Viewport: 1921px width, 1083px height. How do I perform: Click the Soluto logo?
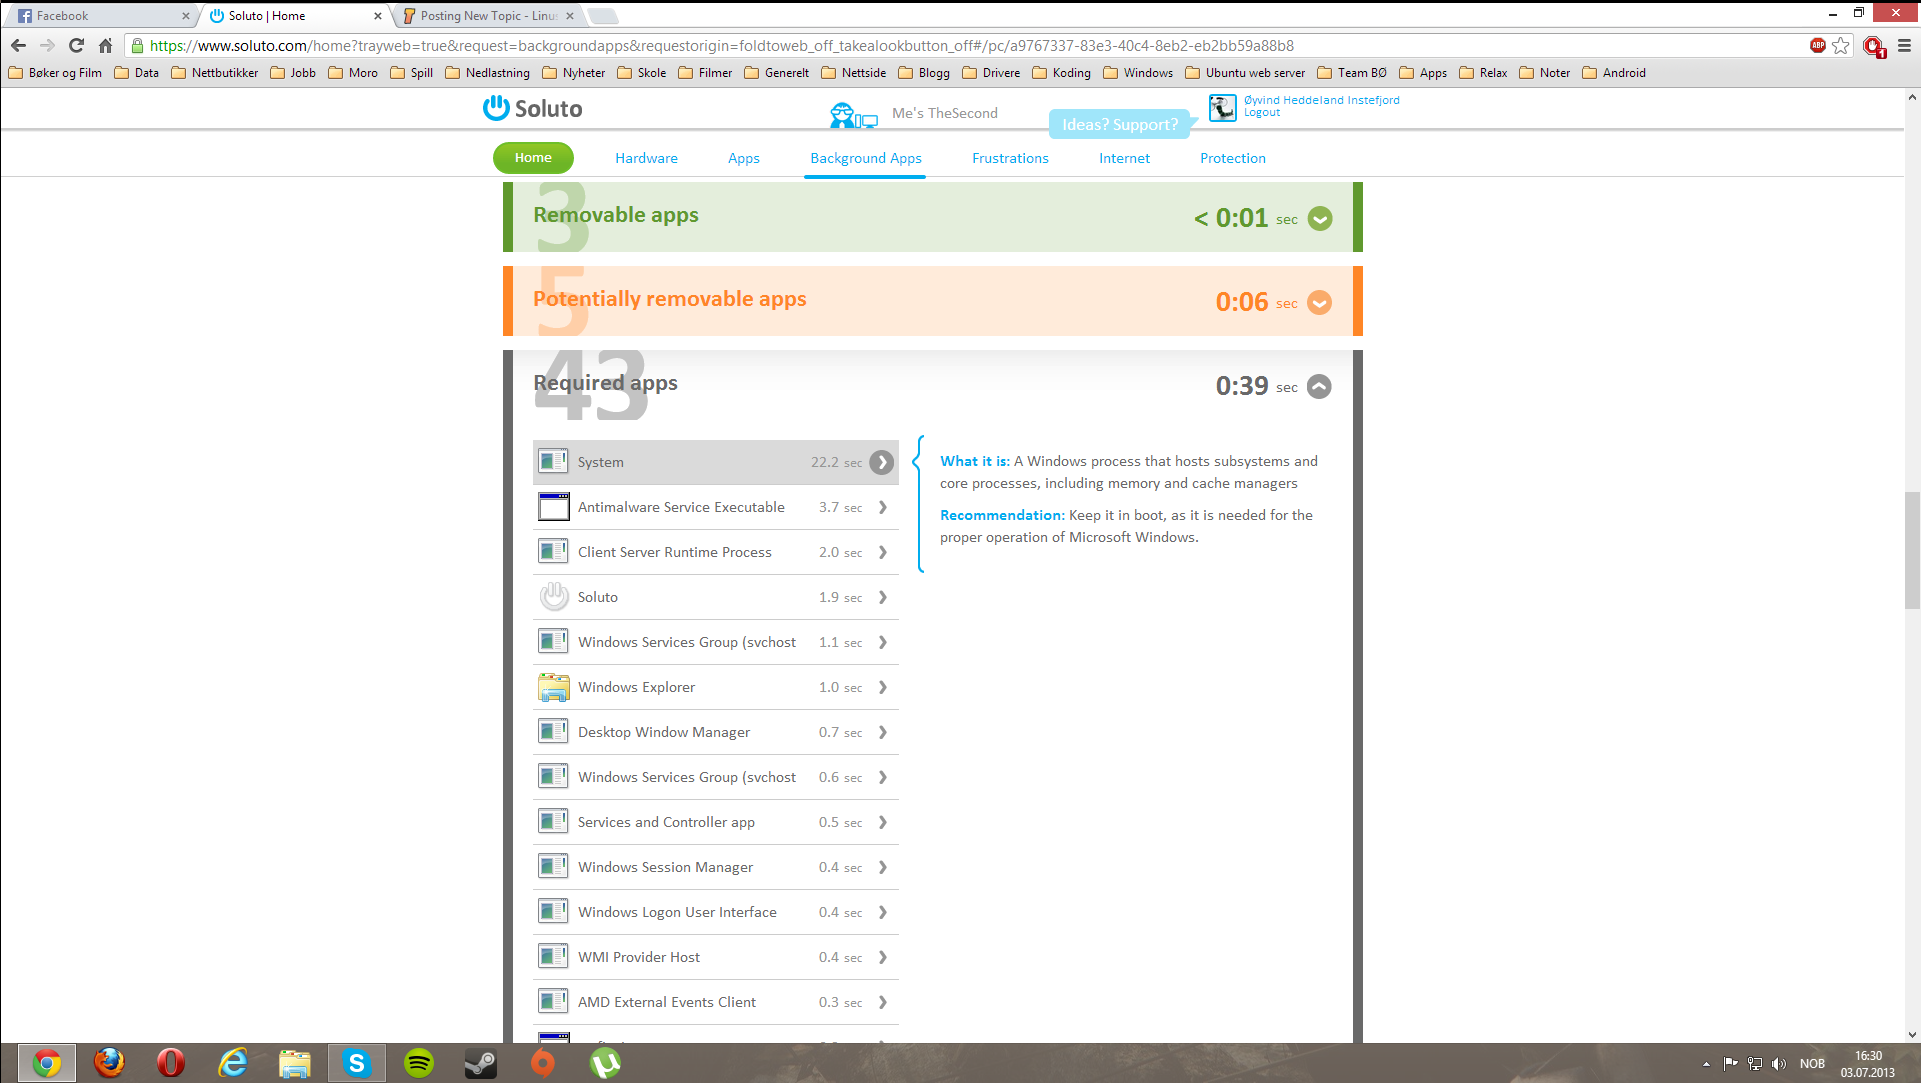pos(532,108)
